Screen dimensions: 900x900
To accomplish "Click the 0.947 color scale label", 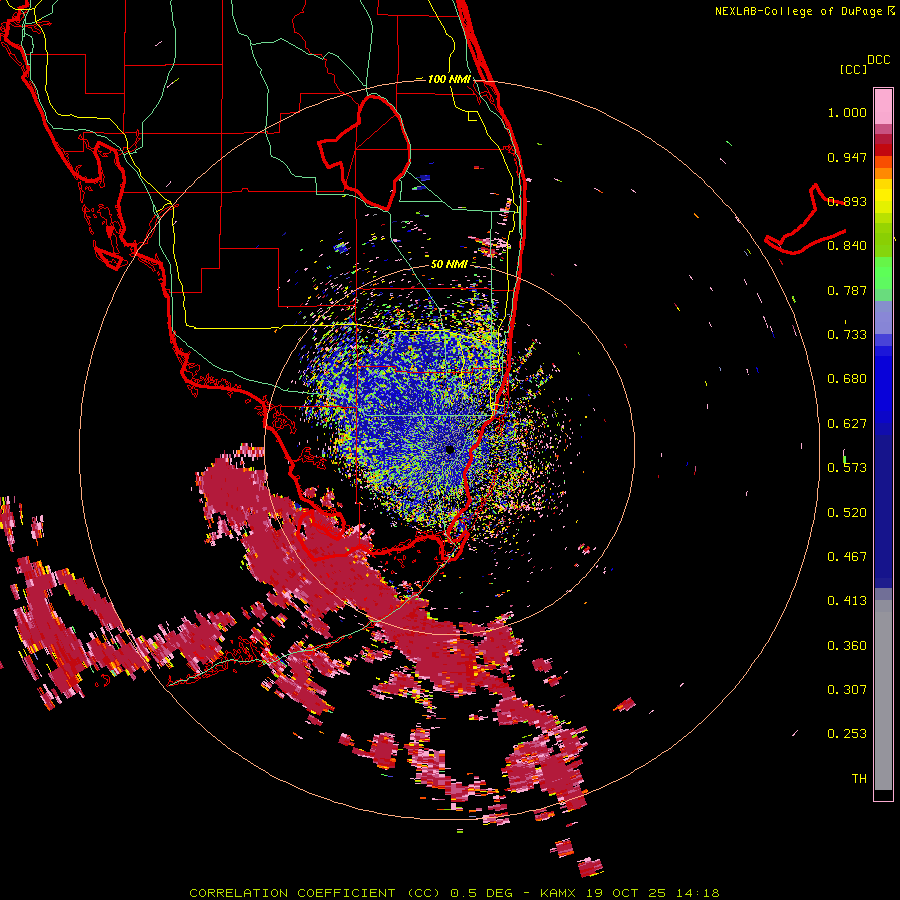I will (x=847, y=157).
